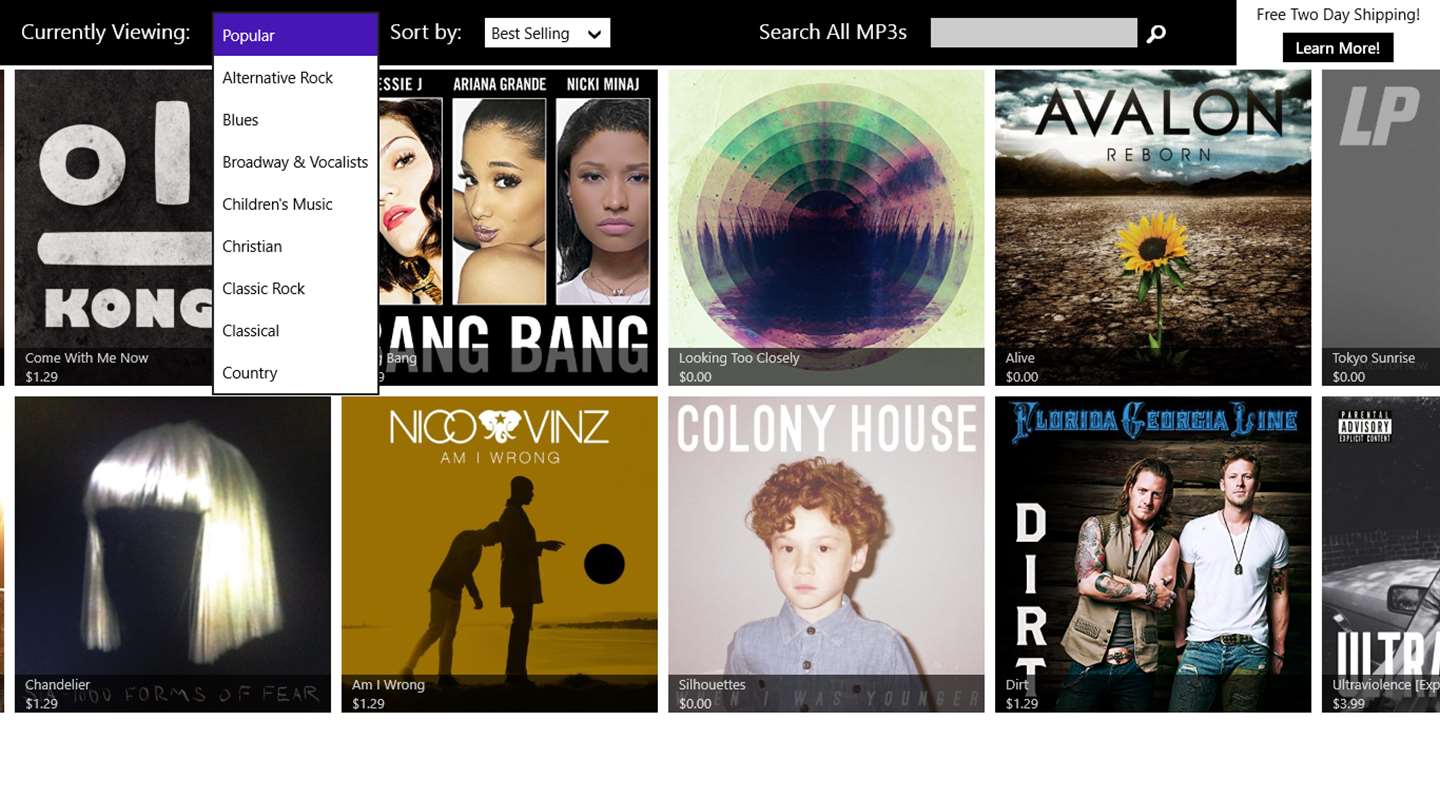Image resolution: width=1440 pixels, height=810 pixels.
Task: Click the Learn More! button
Action: click(1337, 48)
